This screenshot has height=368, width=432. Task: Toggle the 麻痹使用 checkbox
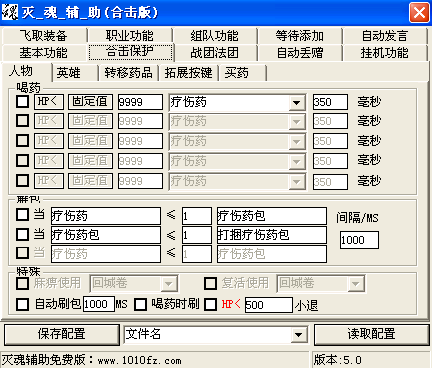[22, 284]
